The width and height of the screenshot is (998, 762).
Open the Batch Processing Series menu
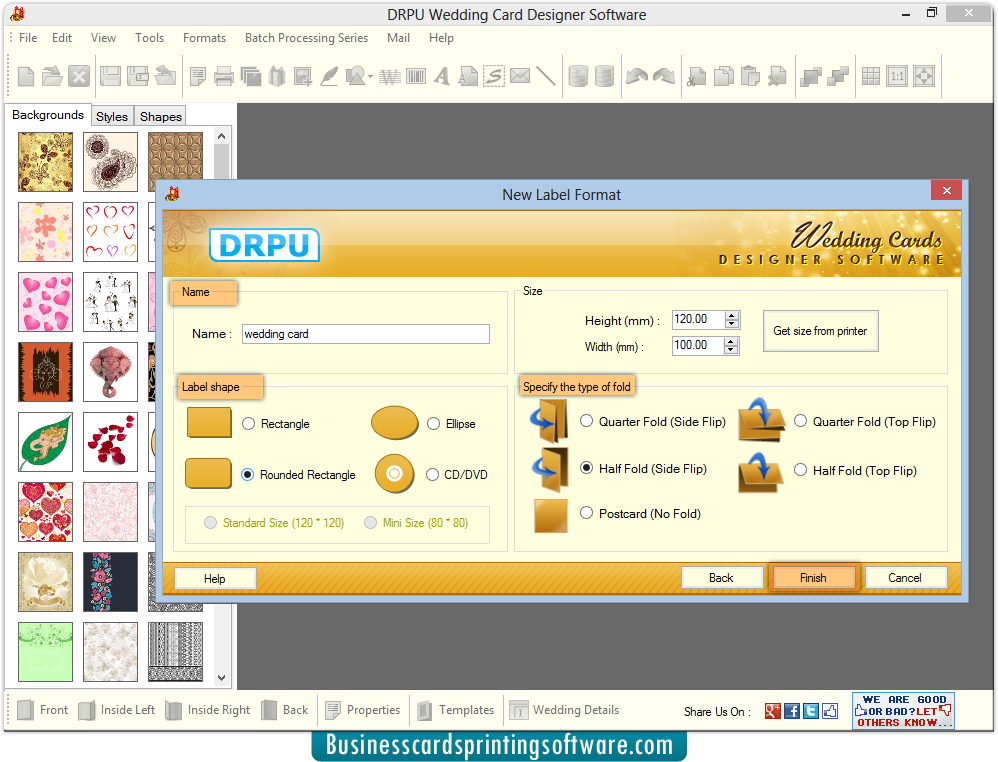(306, 38)
